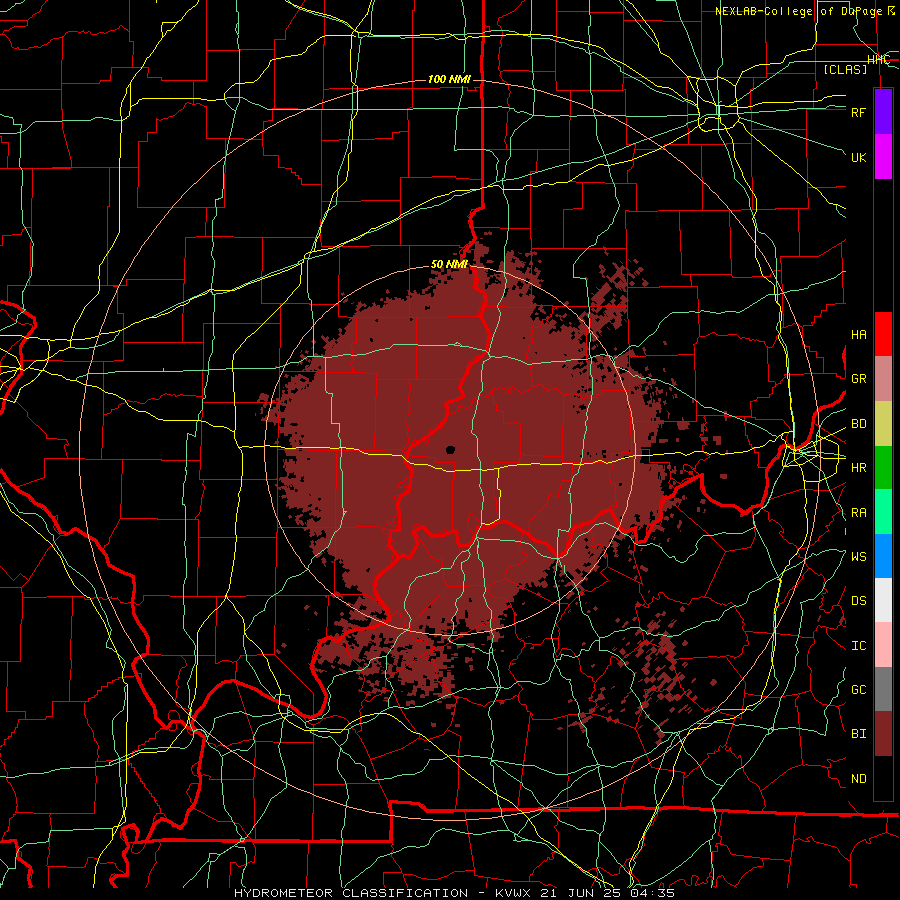Click the 'RA' legend label

point(858,513)
